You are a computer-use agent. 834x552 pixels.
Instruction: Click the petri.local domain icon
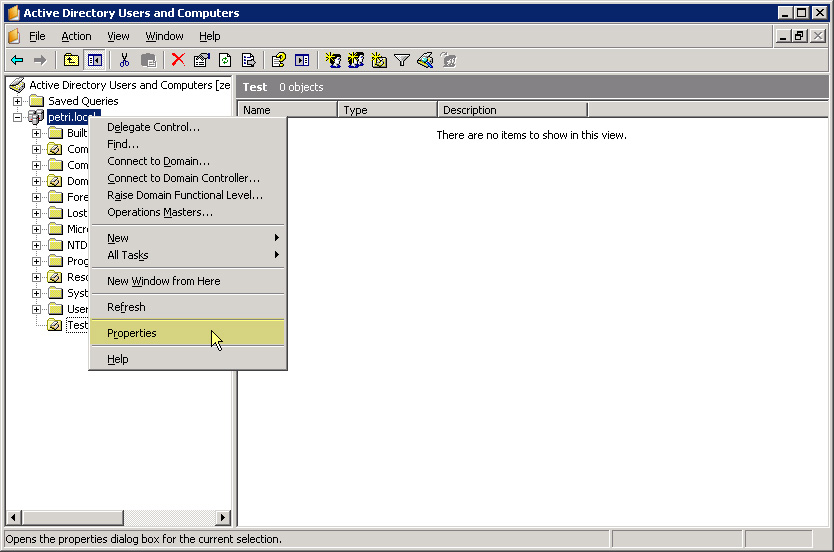(36, 117)
